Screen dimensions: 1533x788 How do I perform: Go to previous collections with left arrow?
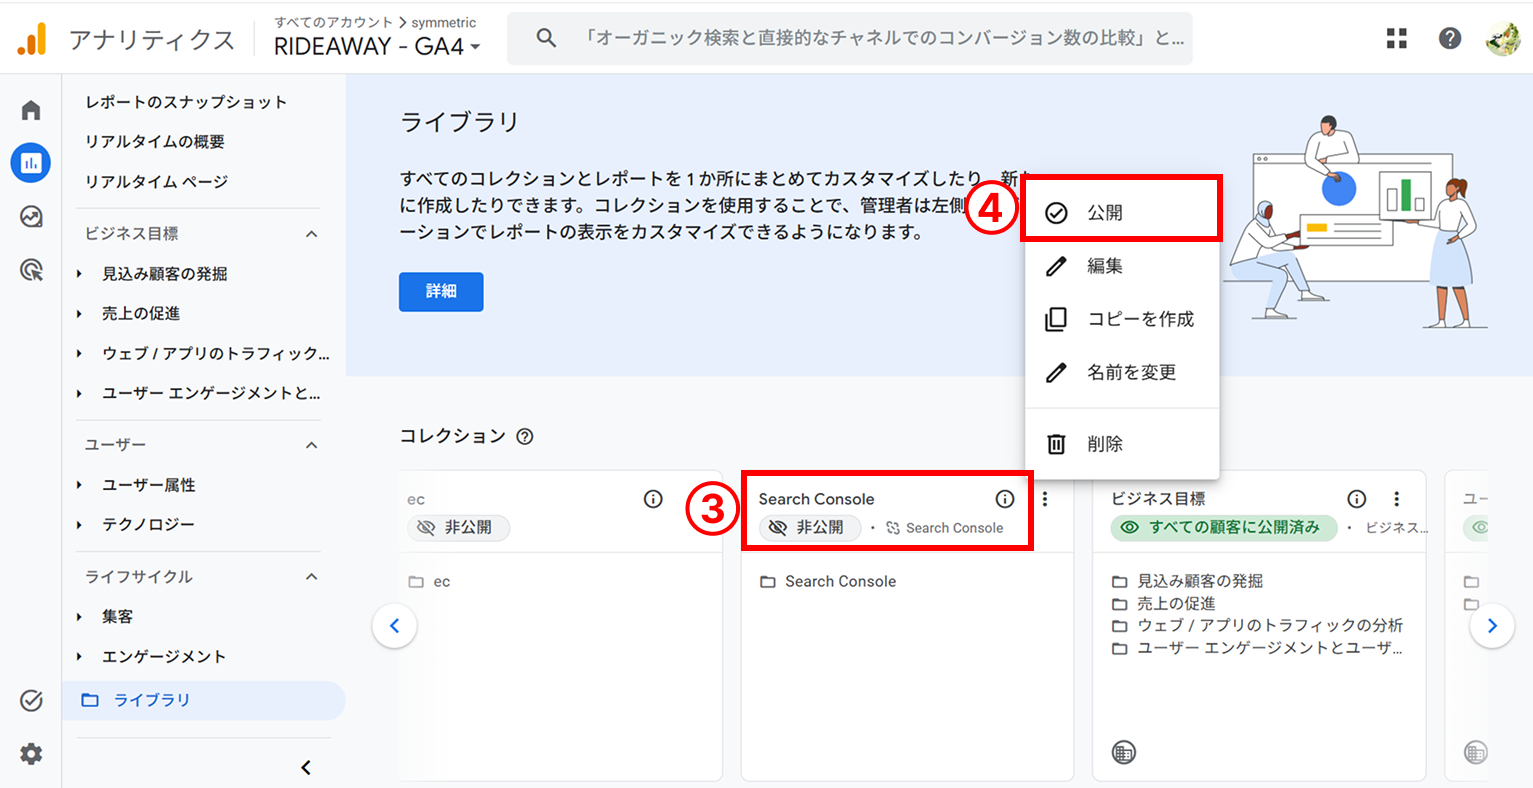click(x=395, y=626)
